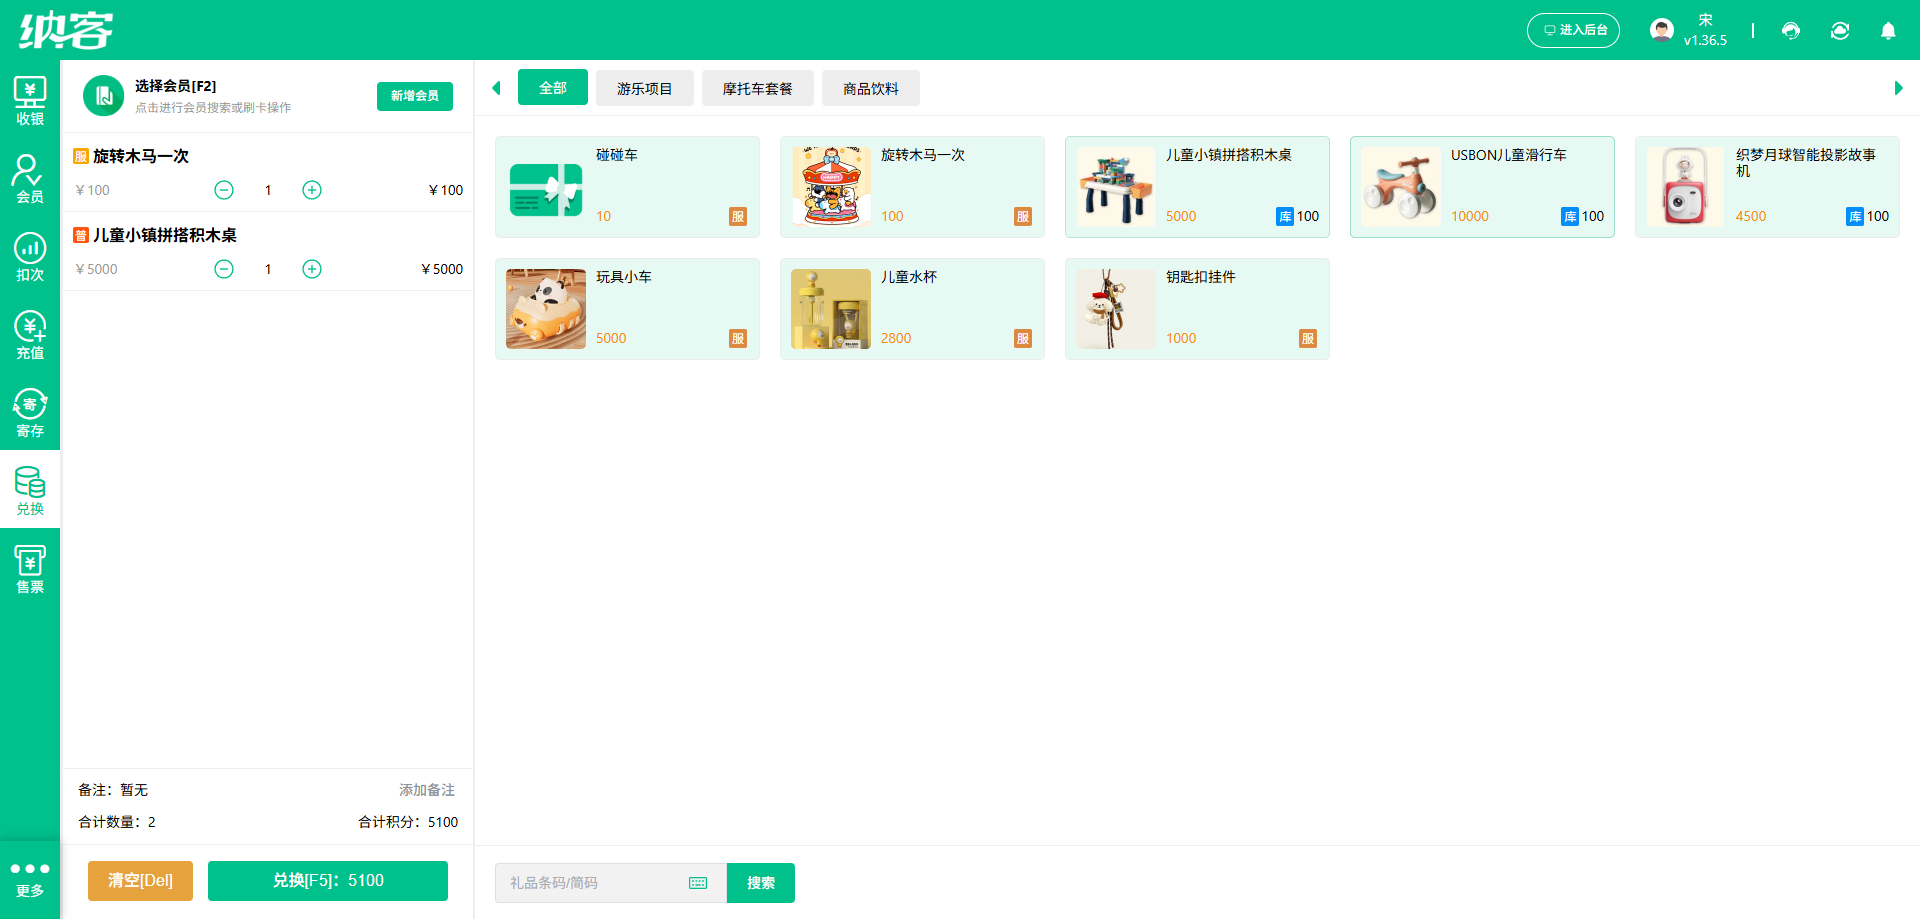Switch to the 游乐项目 tab
This screenshot has width=1920, height=919.
tap(645, 88)
